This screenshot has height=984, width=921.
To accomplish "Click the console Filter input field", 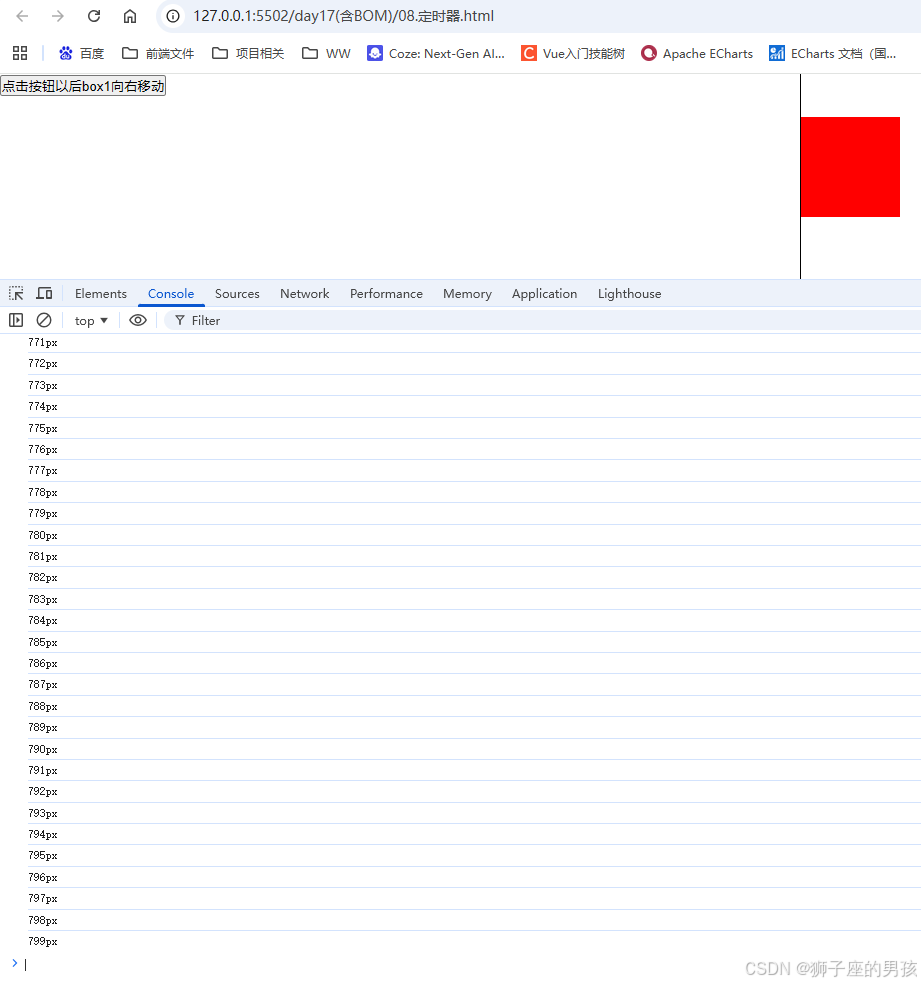I will (543, 321).
